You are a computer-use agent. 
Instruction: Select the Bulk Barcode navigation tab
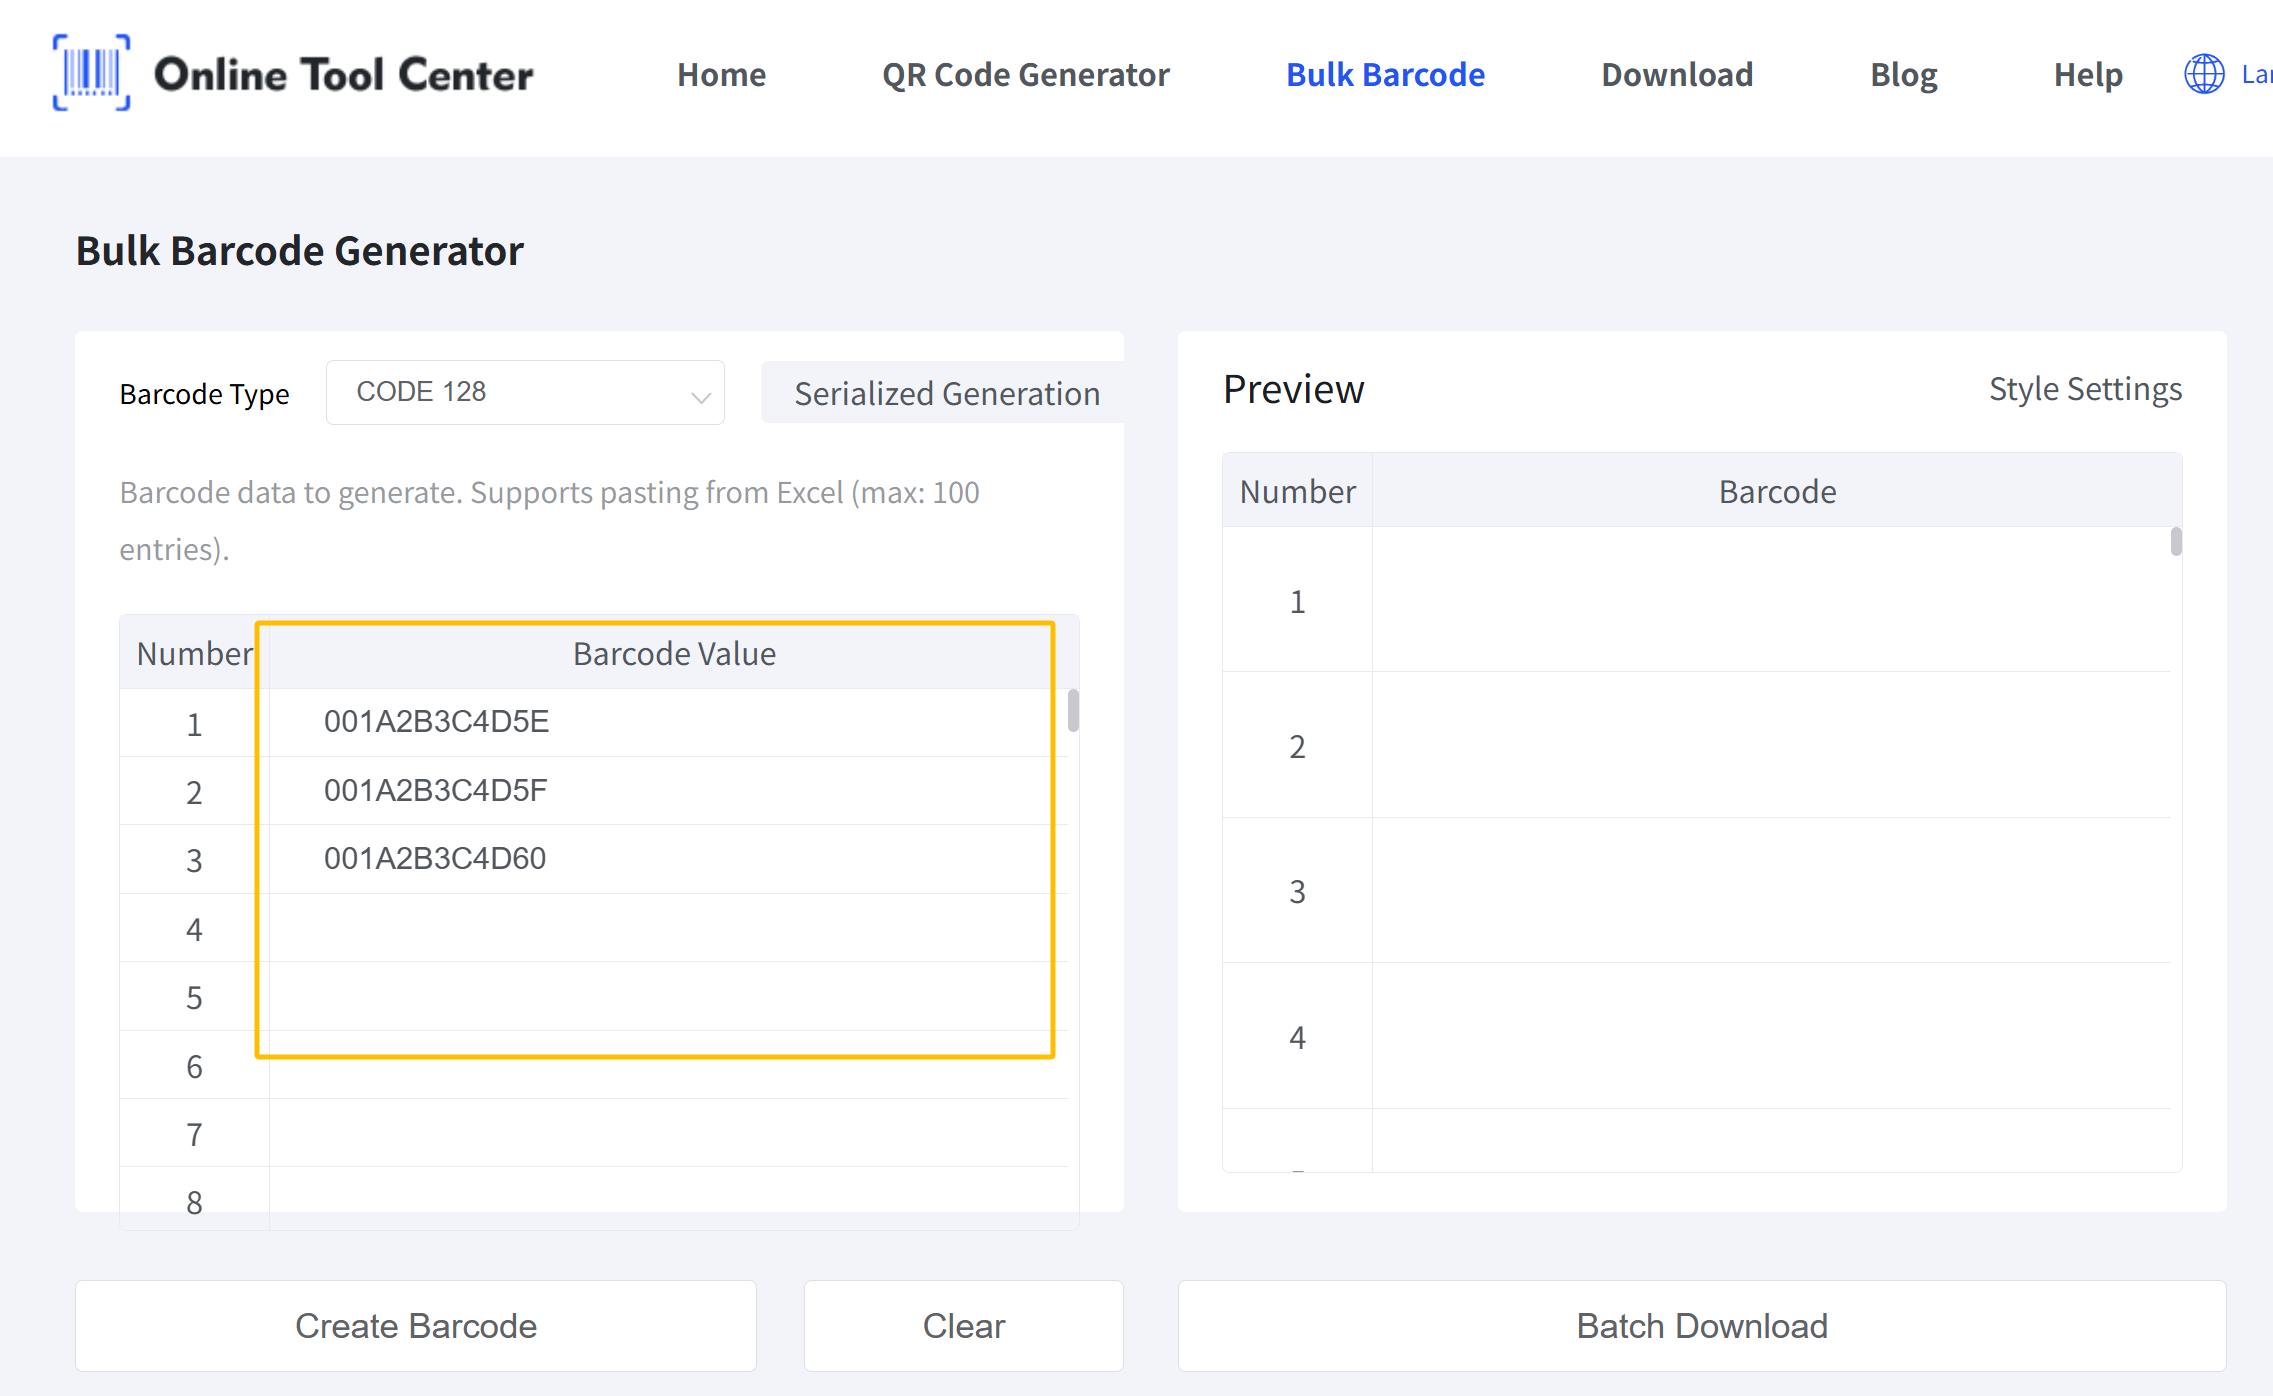coord(1385,74)
